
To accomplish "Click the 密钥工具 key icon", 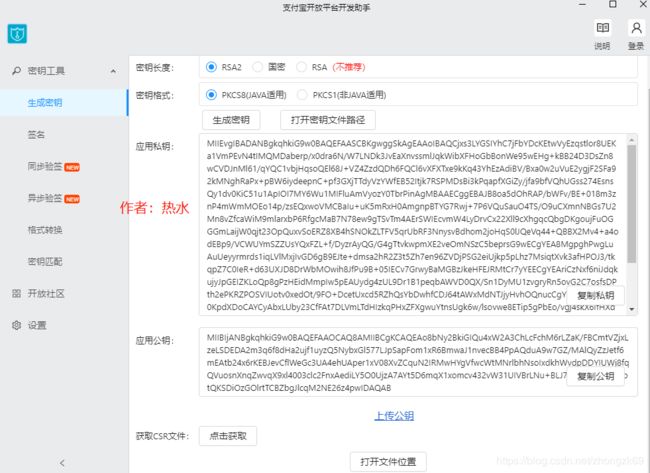I will pos(17,71).
